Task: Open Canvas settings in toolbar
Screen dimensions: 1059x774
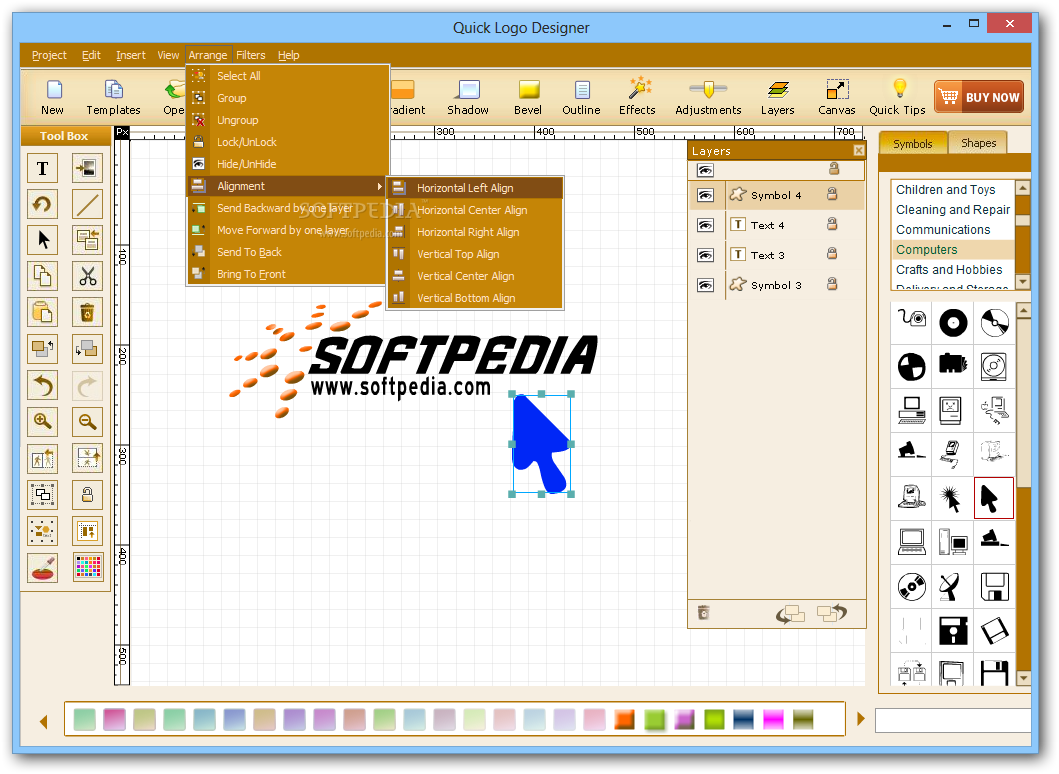Action: coord(837,97)
